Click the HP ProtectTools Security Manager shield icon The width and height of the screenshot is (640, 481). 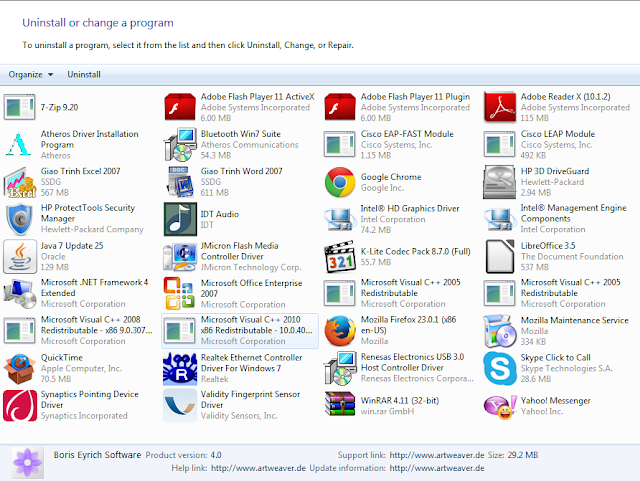tap(19, 219)
